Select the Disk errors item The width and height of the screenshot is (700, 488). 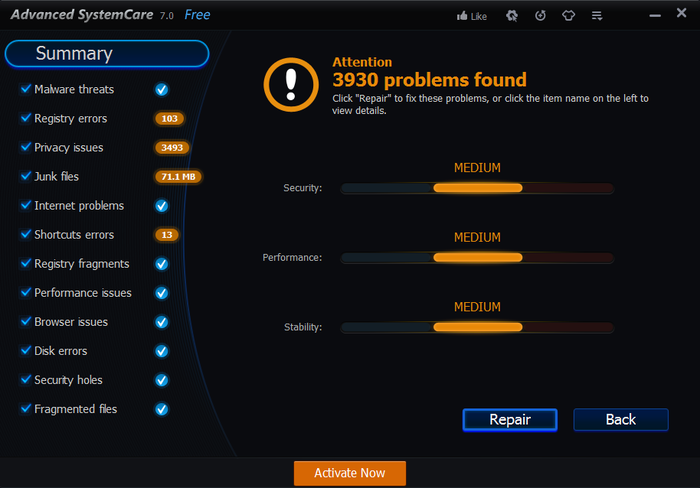click(x=61, y=351)
